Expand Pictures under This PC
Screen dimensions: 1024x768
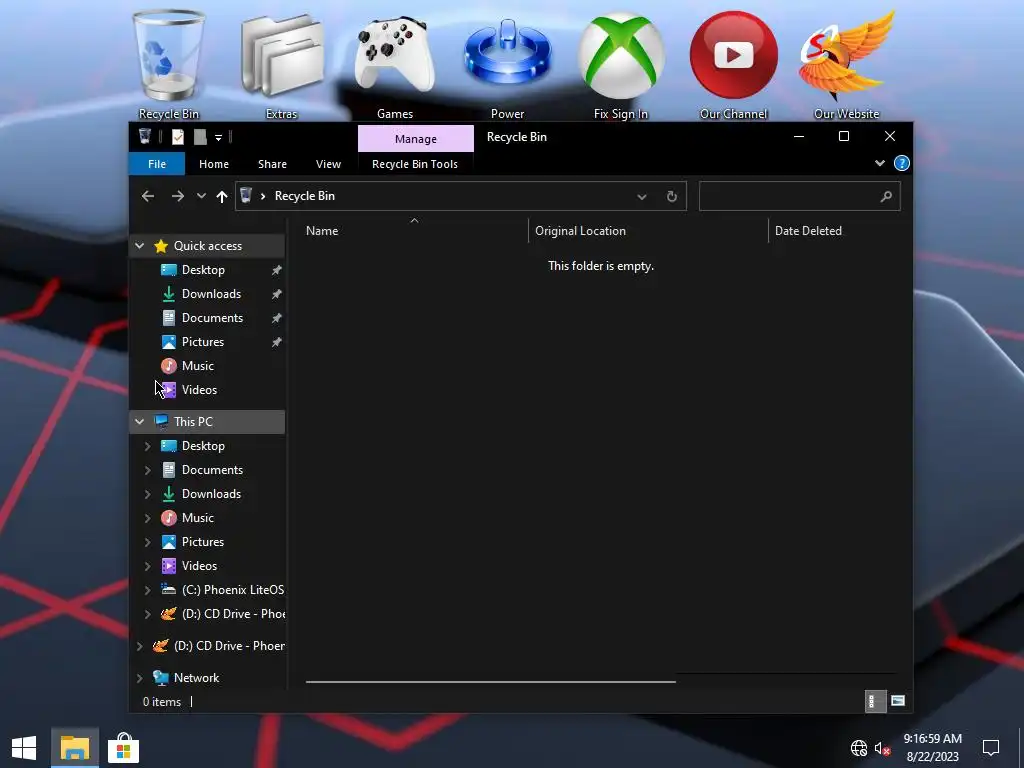(x=148, y=542)
